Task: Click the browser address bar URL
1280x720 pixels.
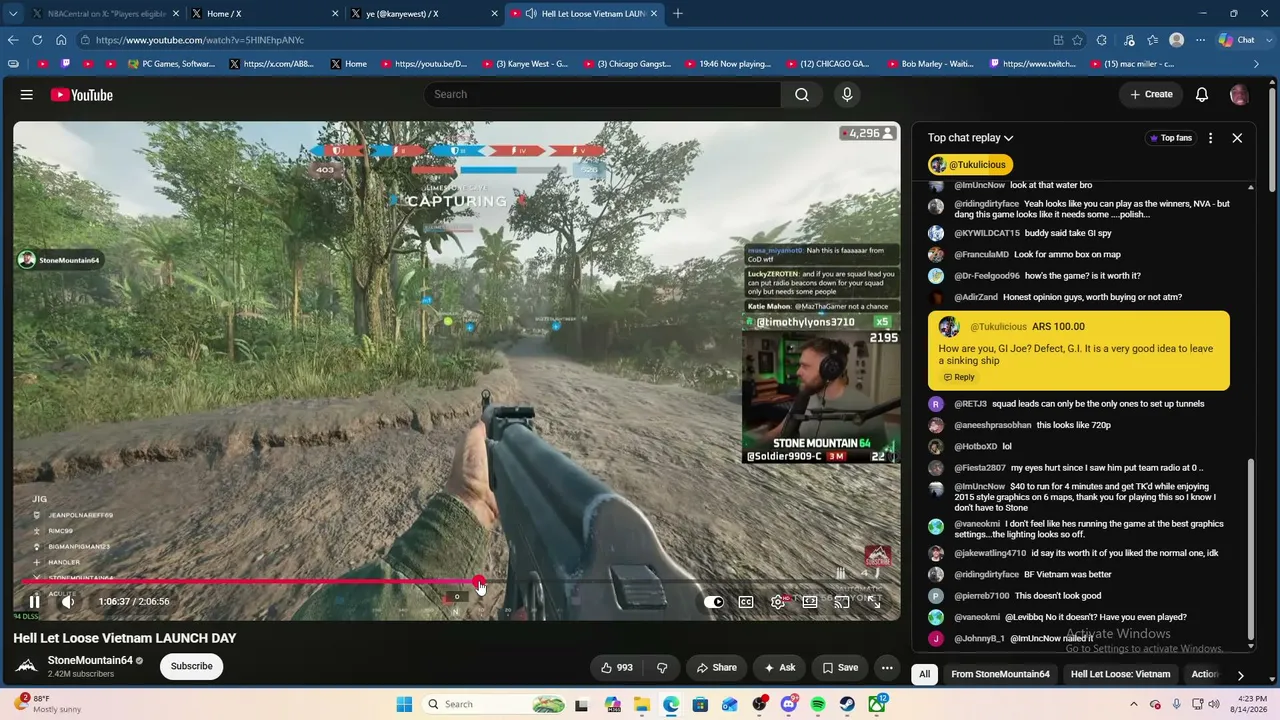Action: pyautogui.click(x=200, y=40)
